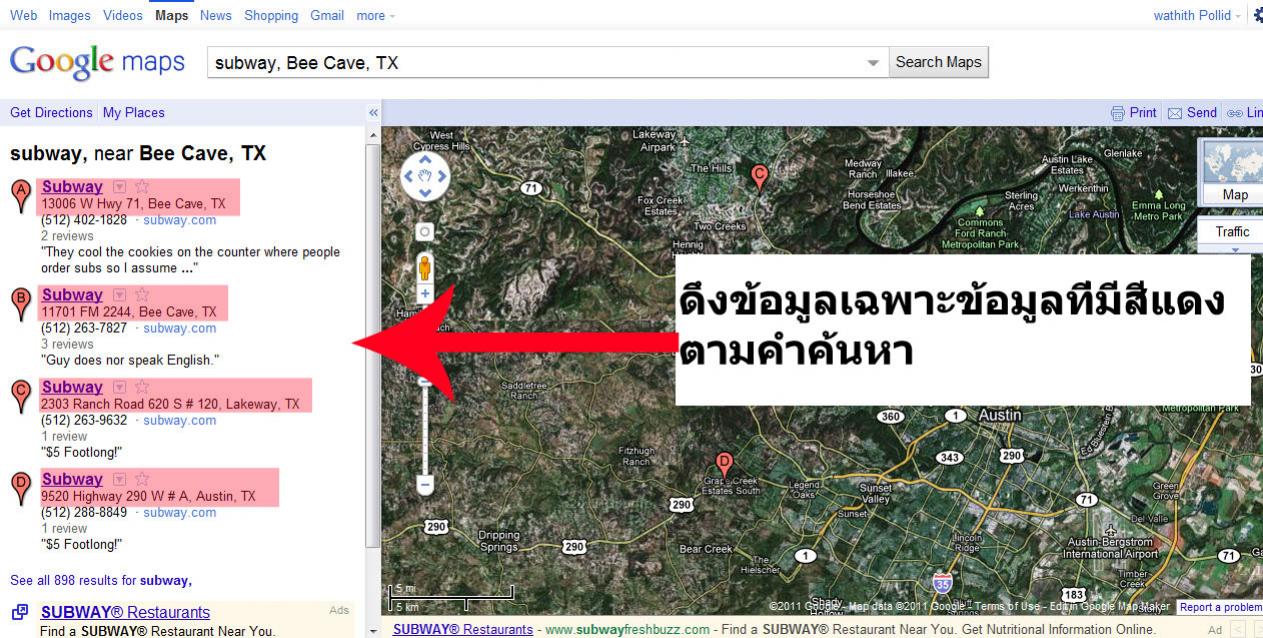Open subway.com link next to (512) 288-8849
Viewport: 1263px width, 638px height.
click(180, 512)
